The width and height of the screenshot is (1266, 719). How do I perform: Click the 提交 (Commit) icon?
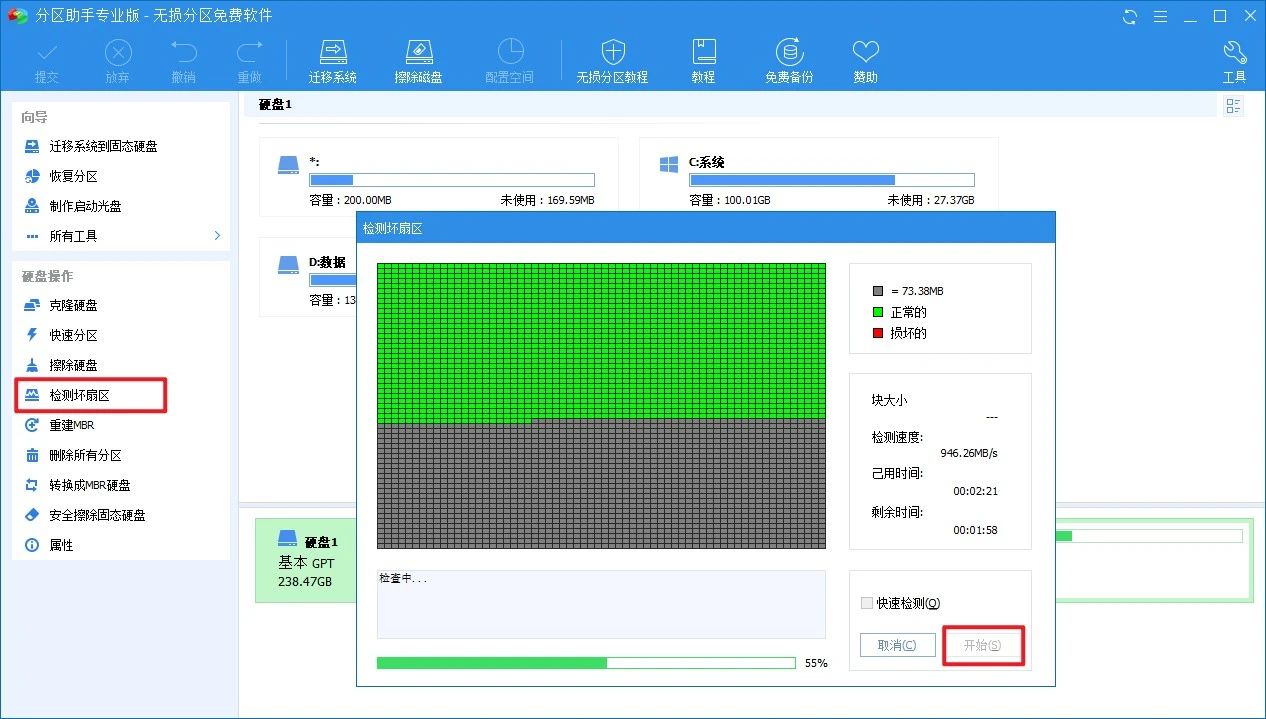pyautogui.click(x=46, y=57)
